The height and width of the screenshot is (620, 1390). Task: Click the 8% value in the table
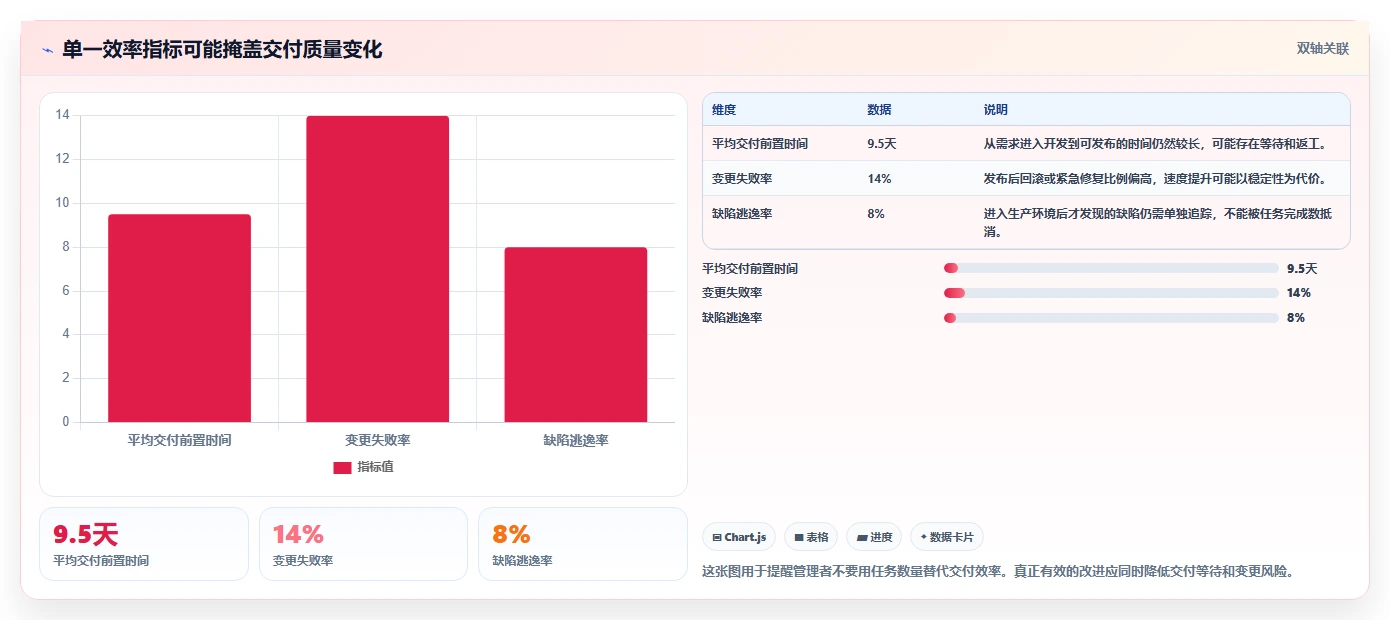[x=876, y=214]
